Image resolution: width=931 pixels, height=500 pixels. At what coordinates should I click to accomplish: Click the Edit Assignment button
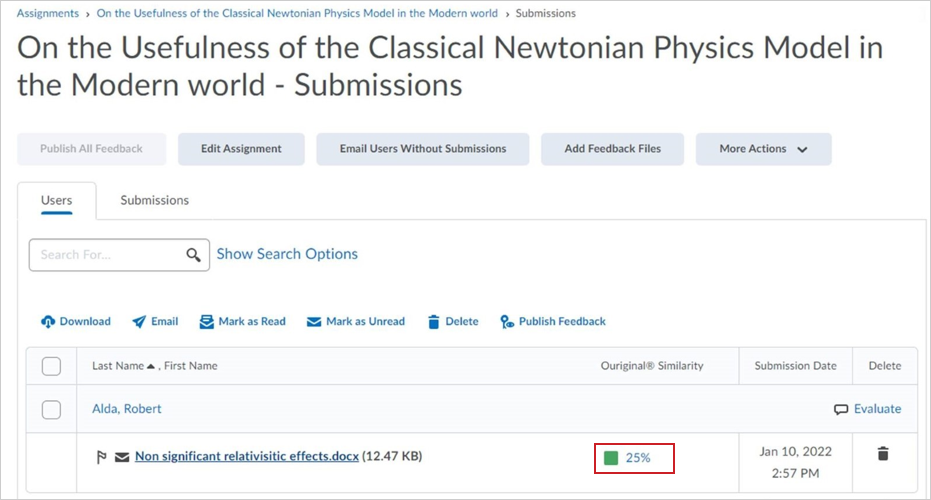pos(241,149)
